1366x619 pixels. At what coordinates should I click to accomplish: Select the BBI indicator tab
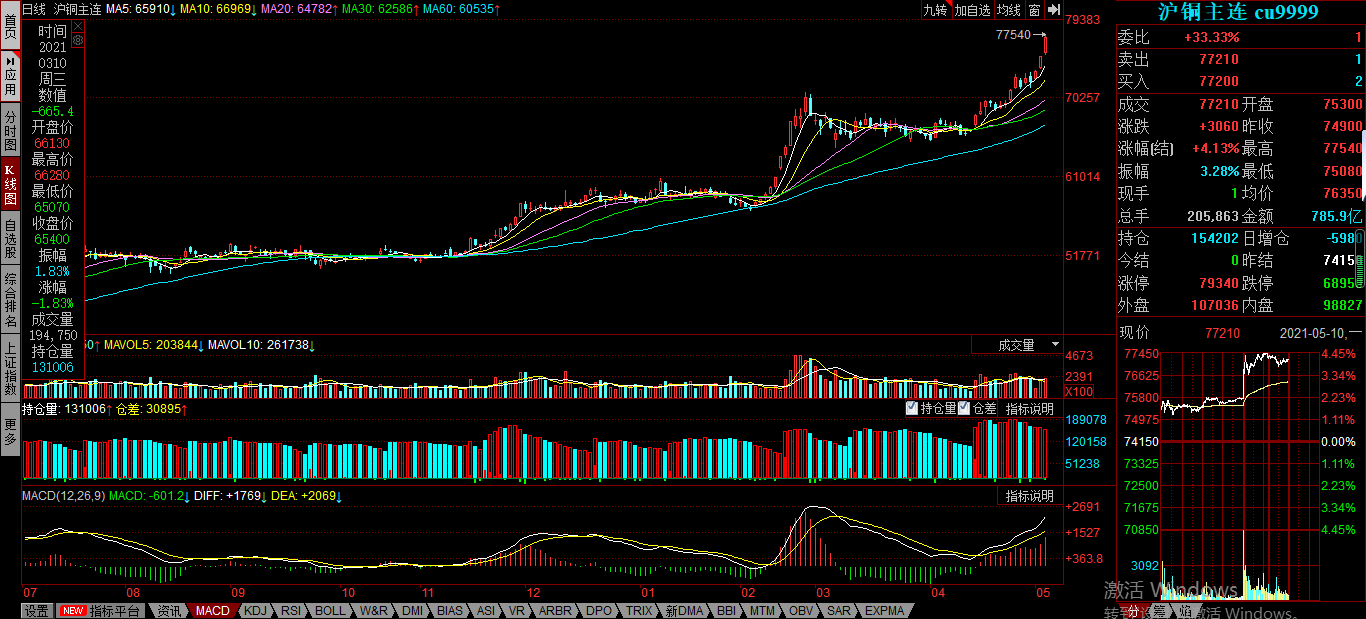coord(727,611)
